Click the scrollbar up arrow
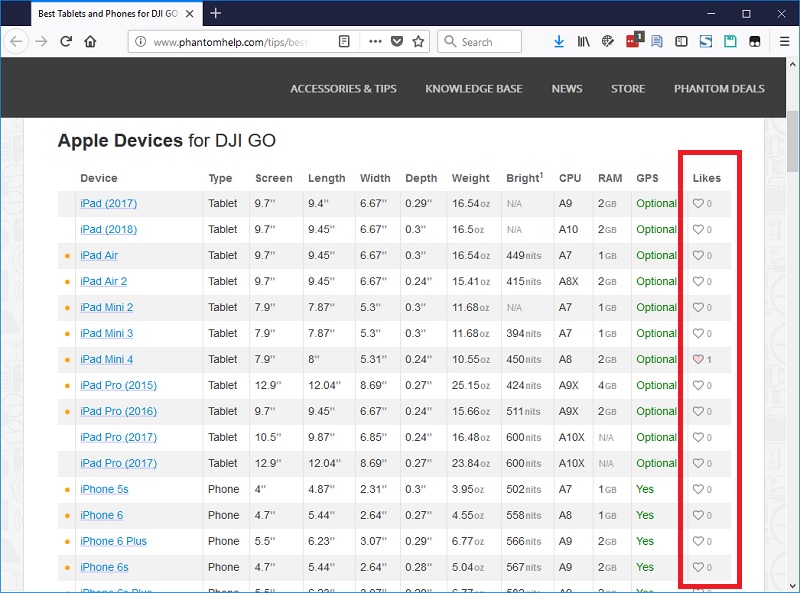Viewport: 800px width, 593px height. pos(792,64)
